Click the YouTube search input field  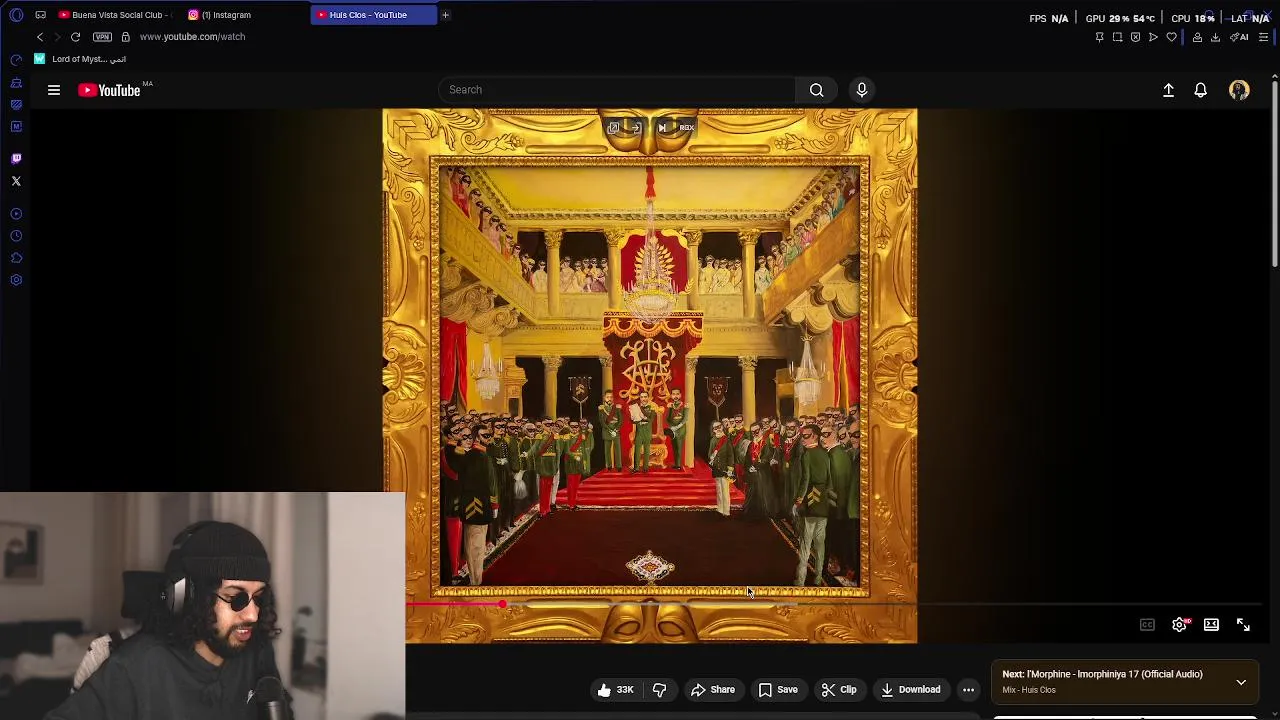coord(617,90)
